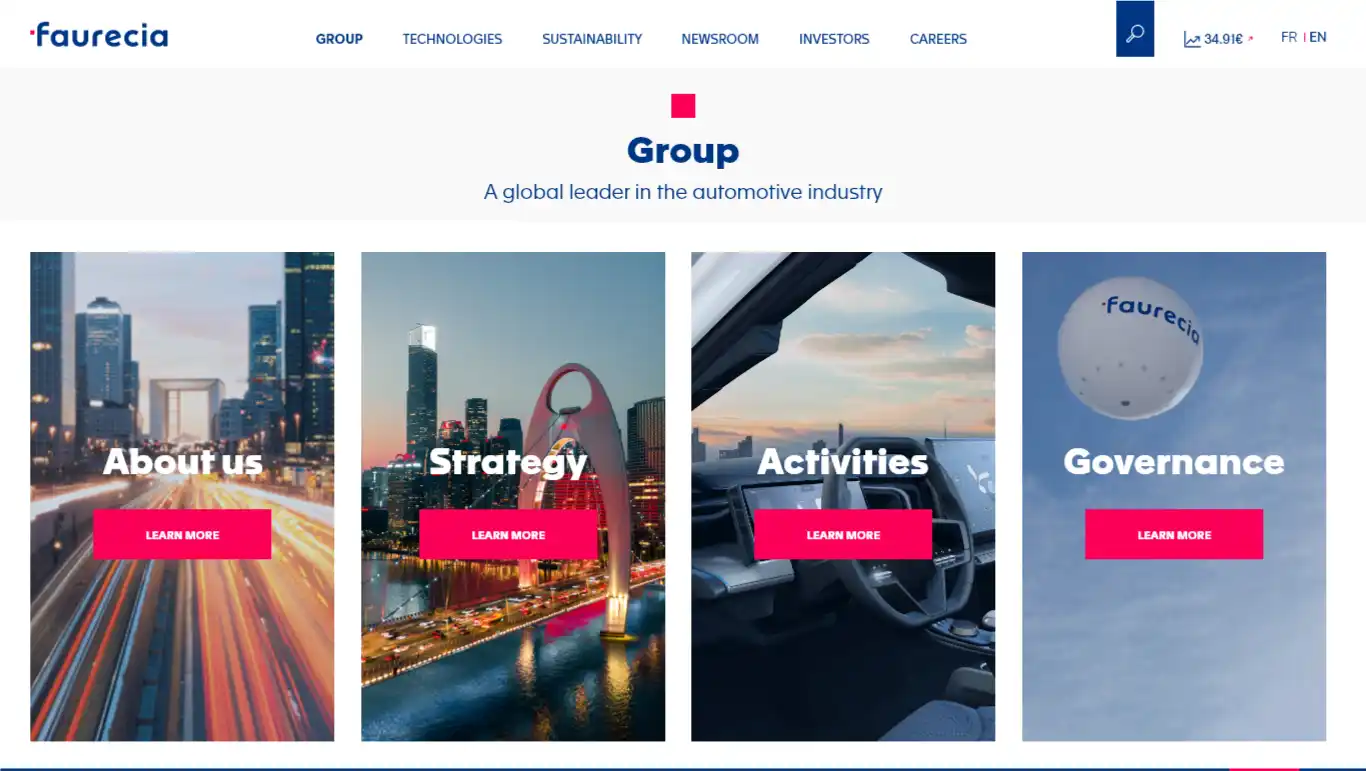This screenshot has height=771, width=1366.
Task: Click the 34.91€ share price link
Action: [x=1223, y=39]
